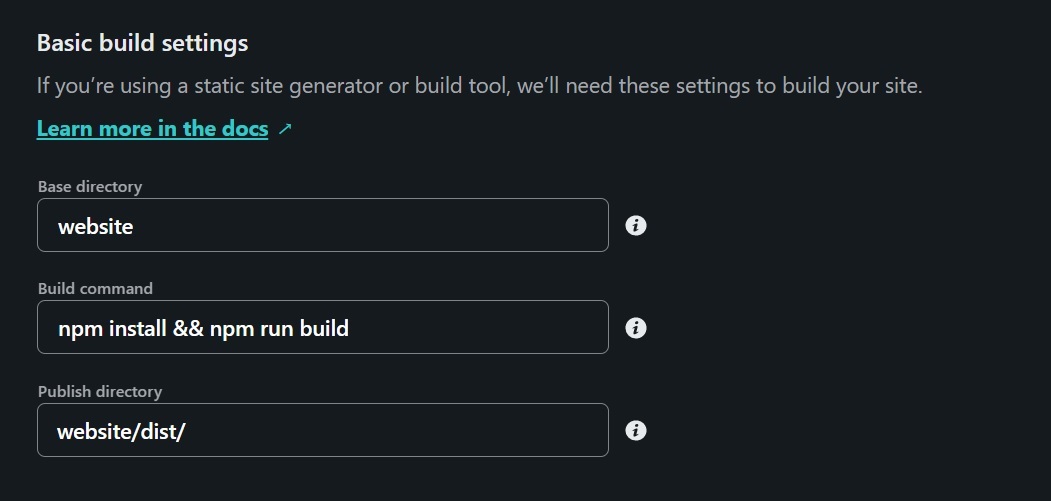Click the Basic build settings heading
This screenshot has width=1051, height=501.
coord(142,43)
